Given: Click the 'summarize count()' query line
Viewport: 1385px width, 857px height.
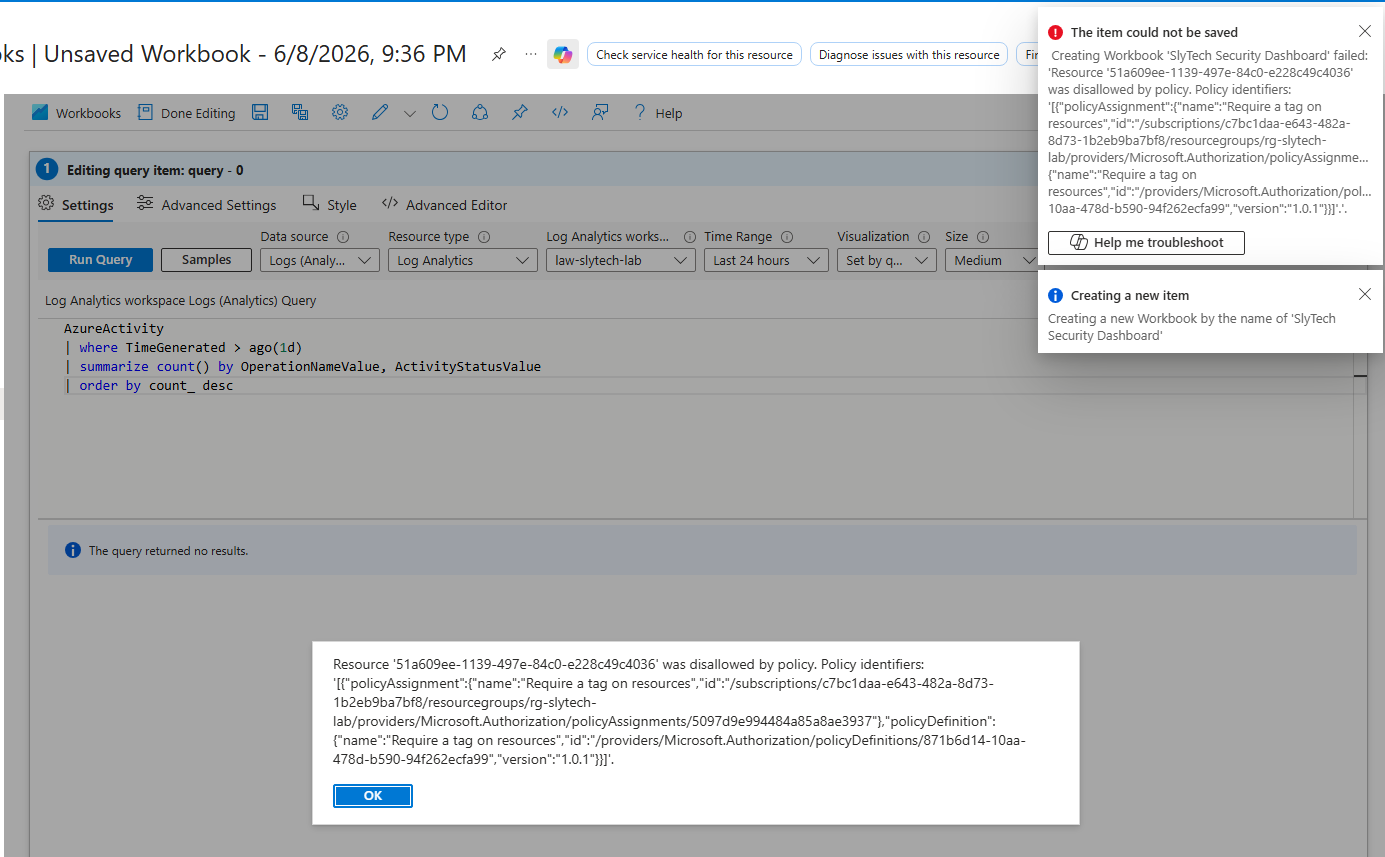Looking at the screenshot, I should click(302, 366).
